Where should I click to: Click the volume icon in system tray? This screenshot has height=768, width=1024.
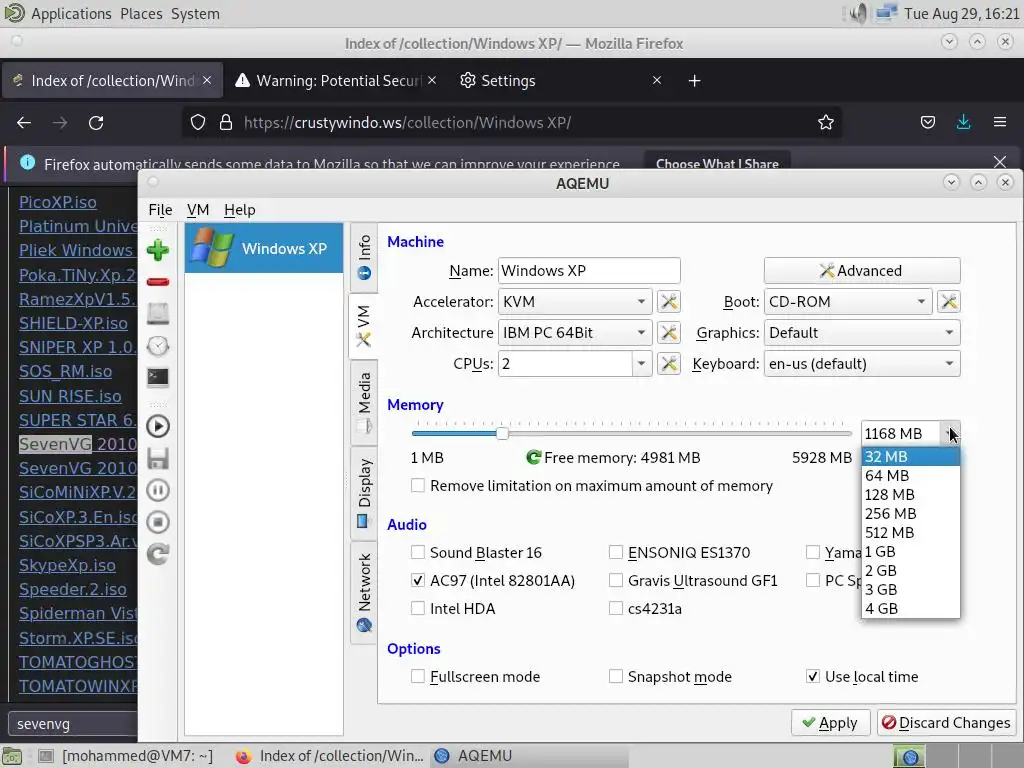click(857, 13)
